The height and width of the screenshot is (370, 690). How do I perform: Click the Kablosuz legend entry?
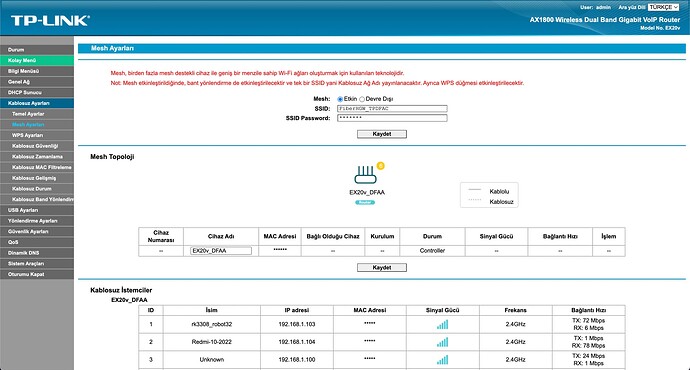490,202
